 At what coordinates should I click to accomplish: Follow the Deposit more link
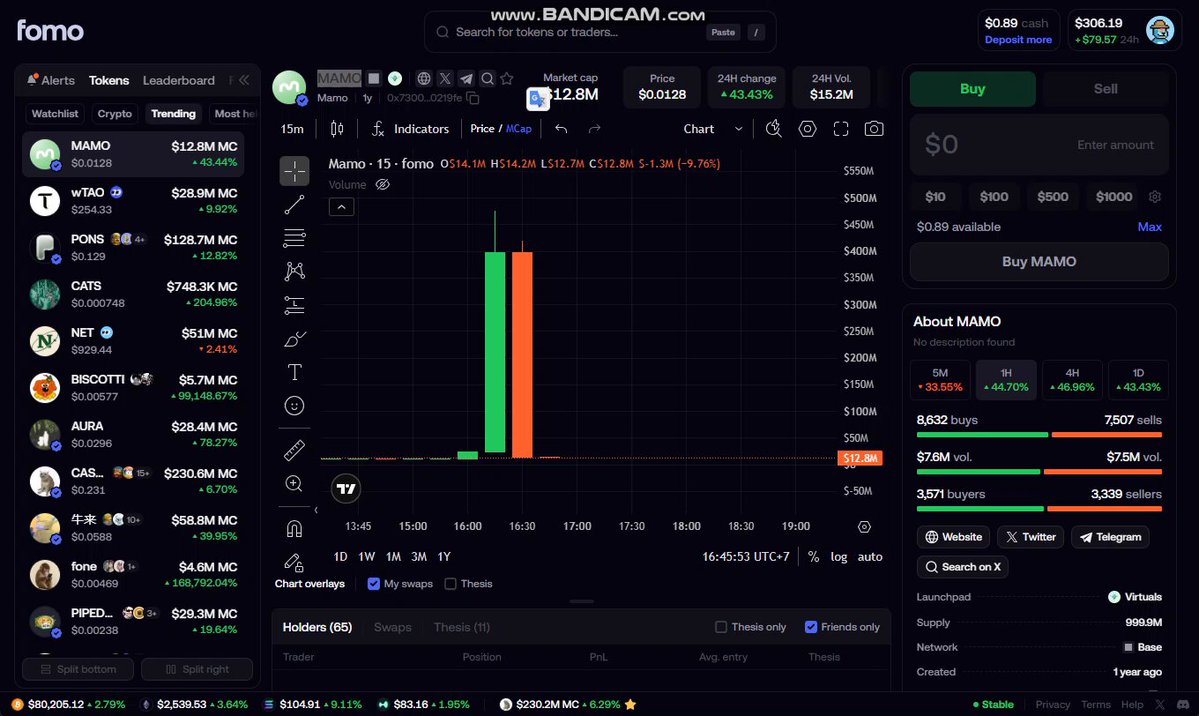pos(1018,40)
